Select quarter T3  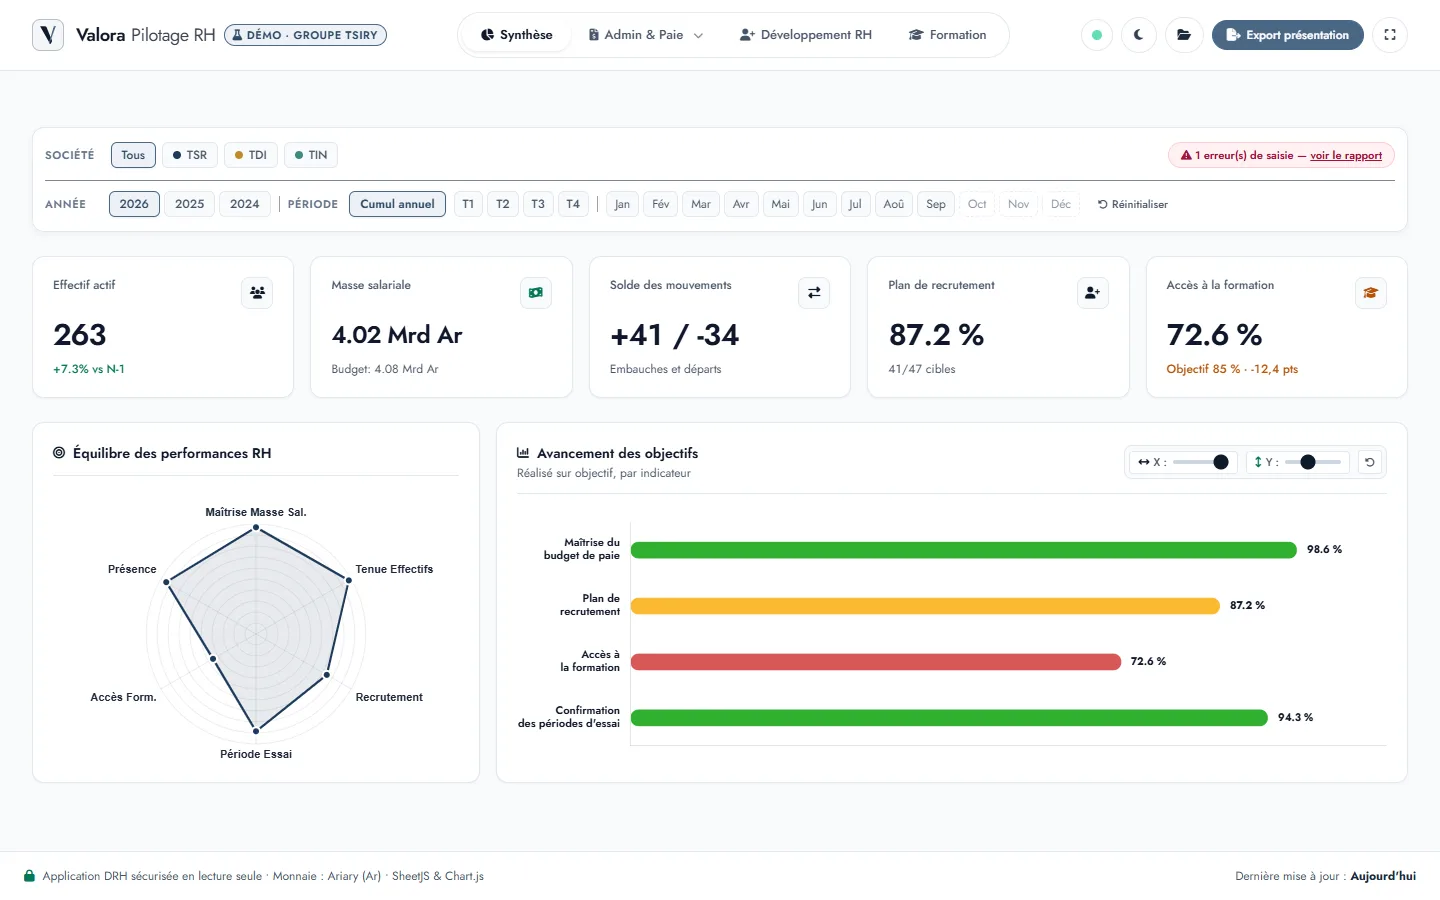538,204
